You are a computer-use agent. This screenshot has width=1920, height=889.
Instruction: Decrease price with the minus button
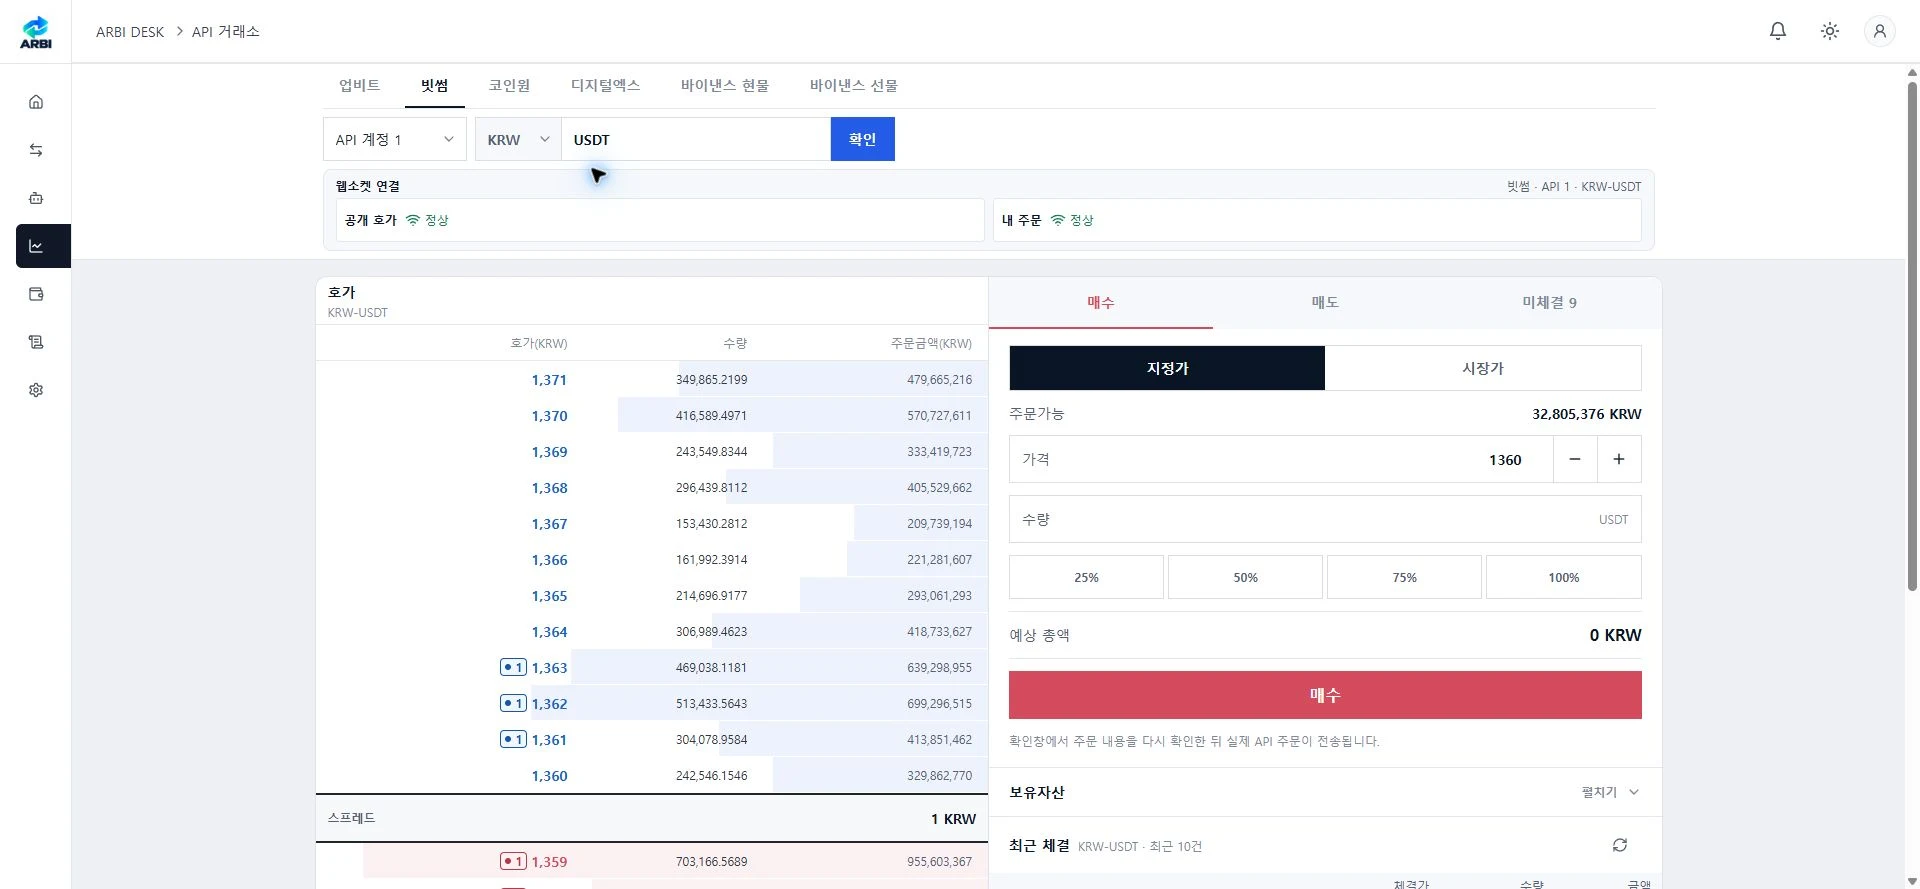tap(1575, 459)
